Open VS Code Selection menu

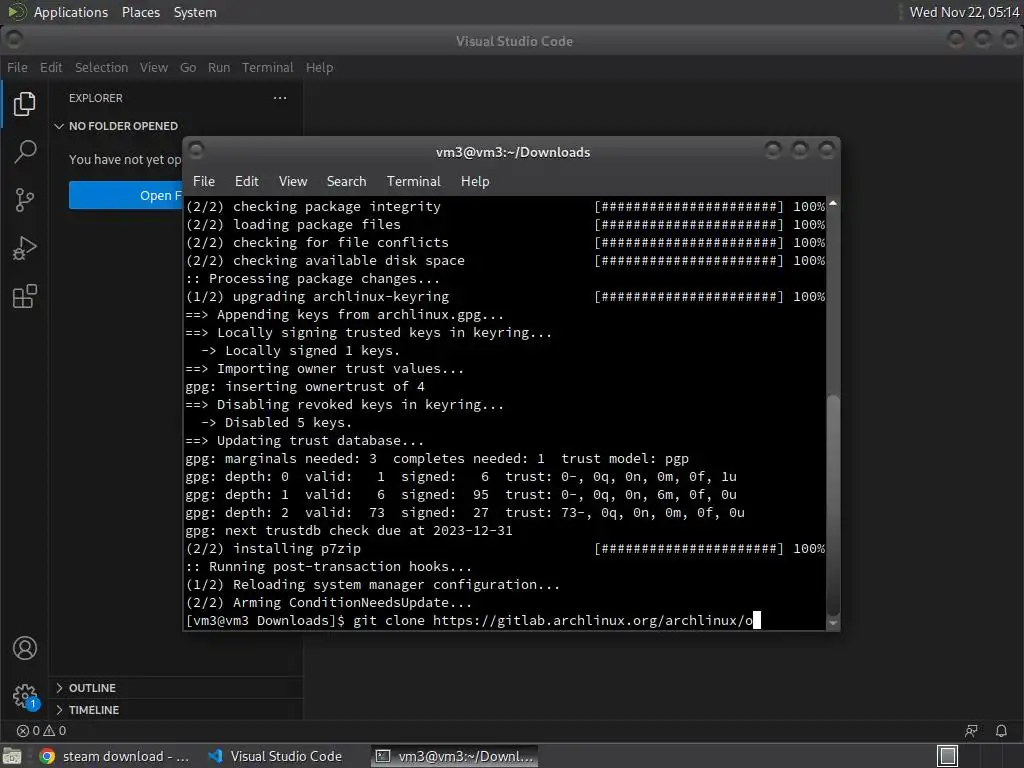pyautogui.click(x=101, y=67)
